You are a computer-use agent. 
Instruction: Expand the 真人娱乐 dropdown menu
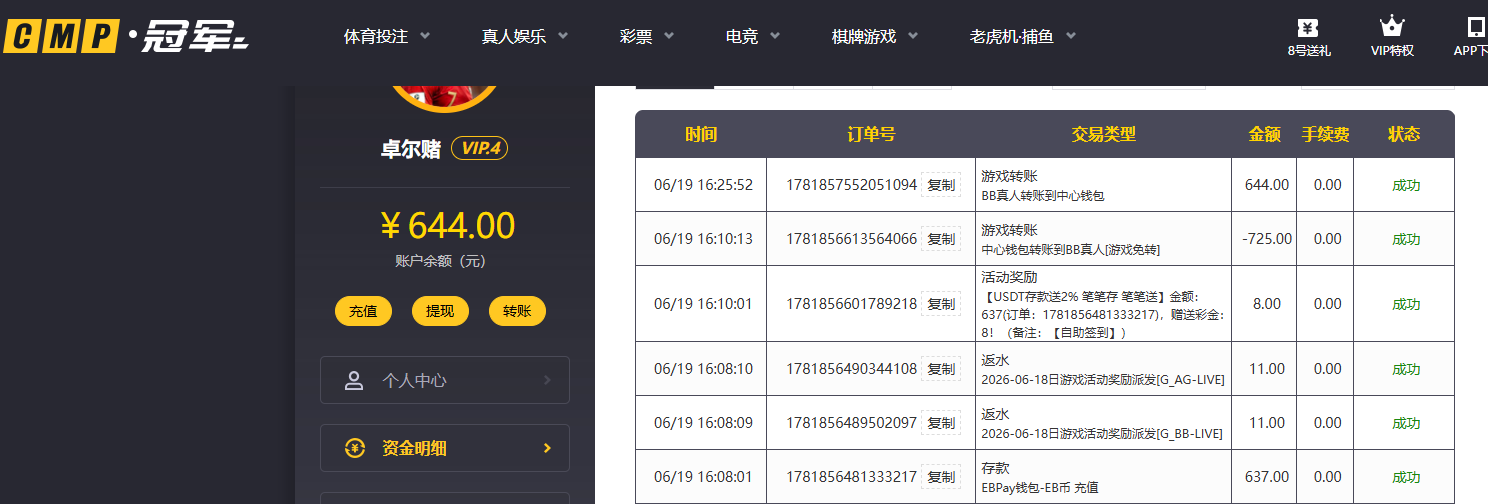click(x=525, y=36)
